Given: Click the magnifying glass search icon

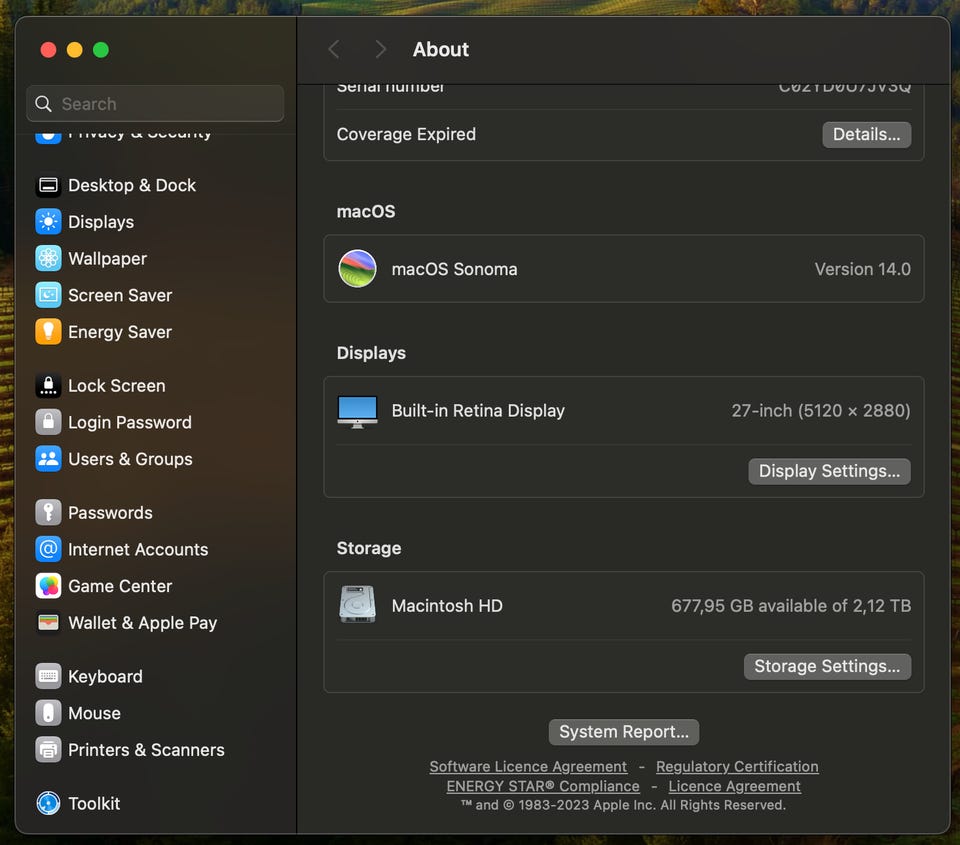Looking at the screenshot, I should [43, 103].
